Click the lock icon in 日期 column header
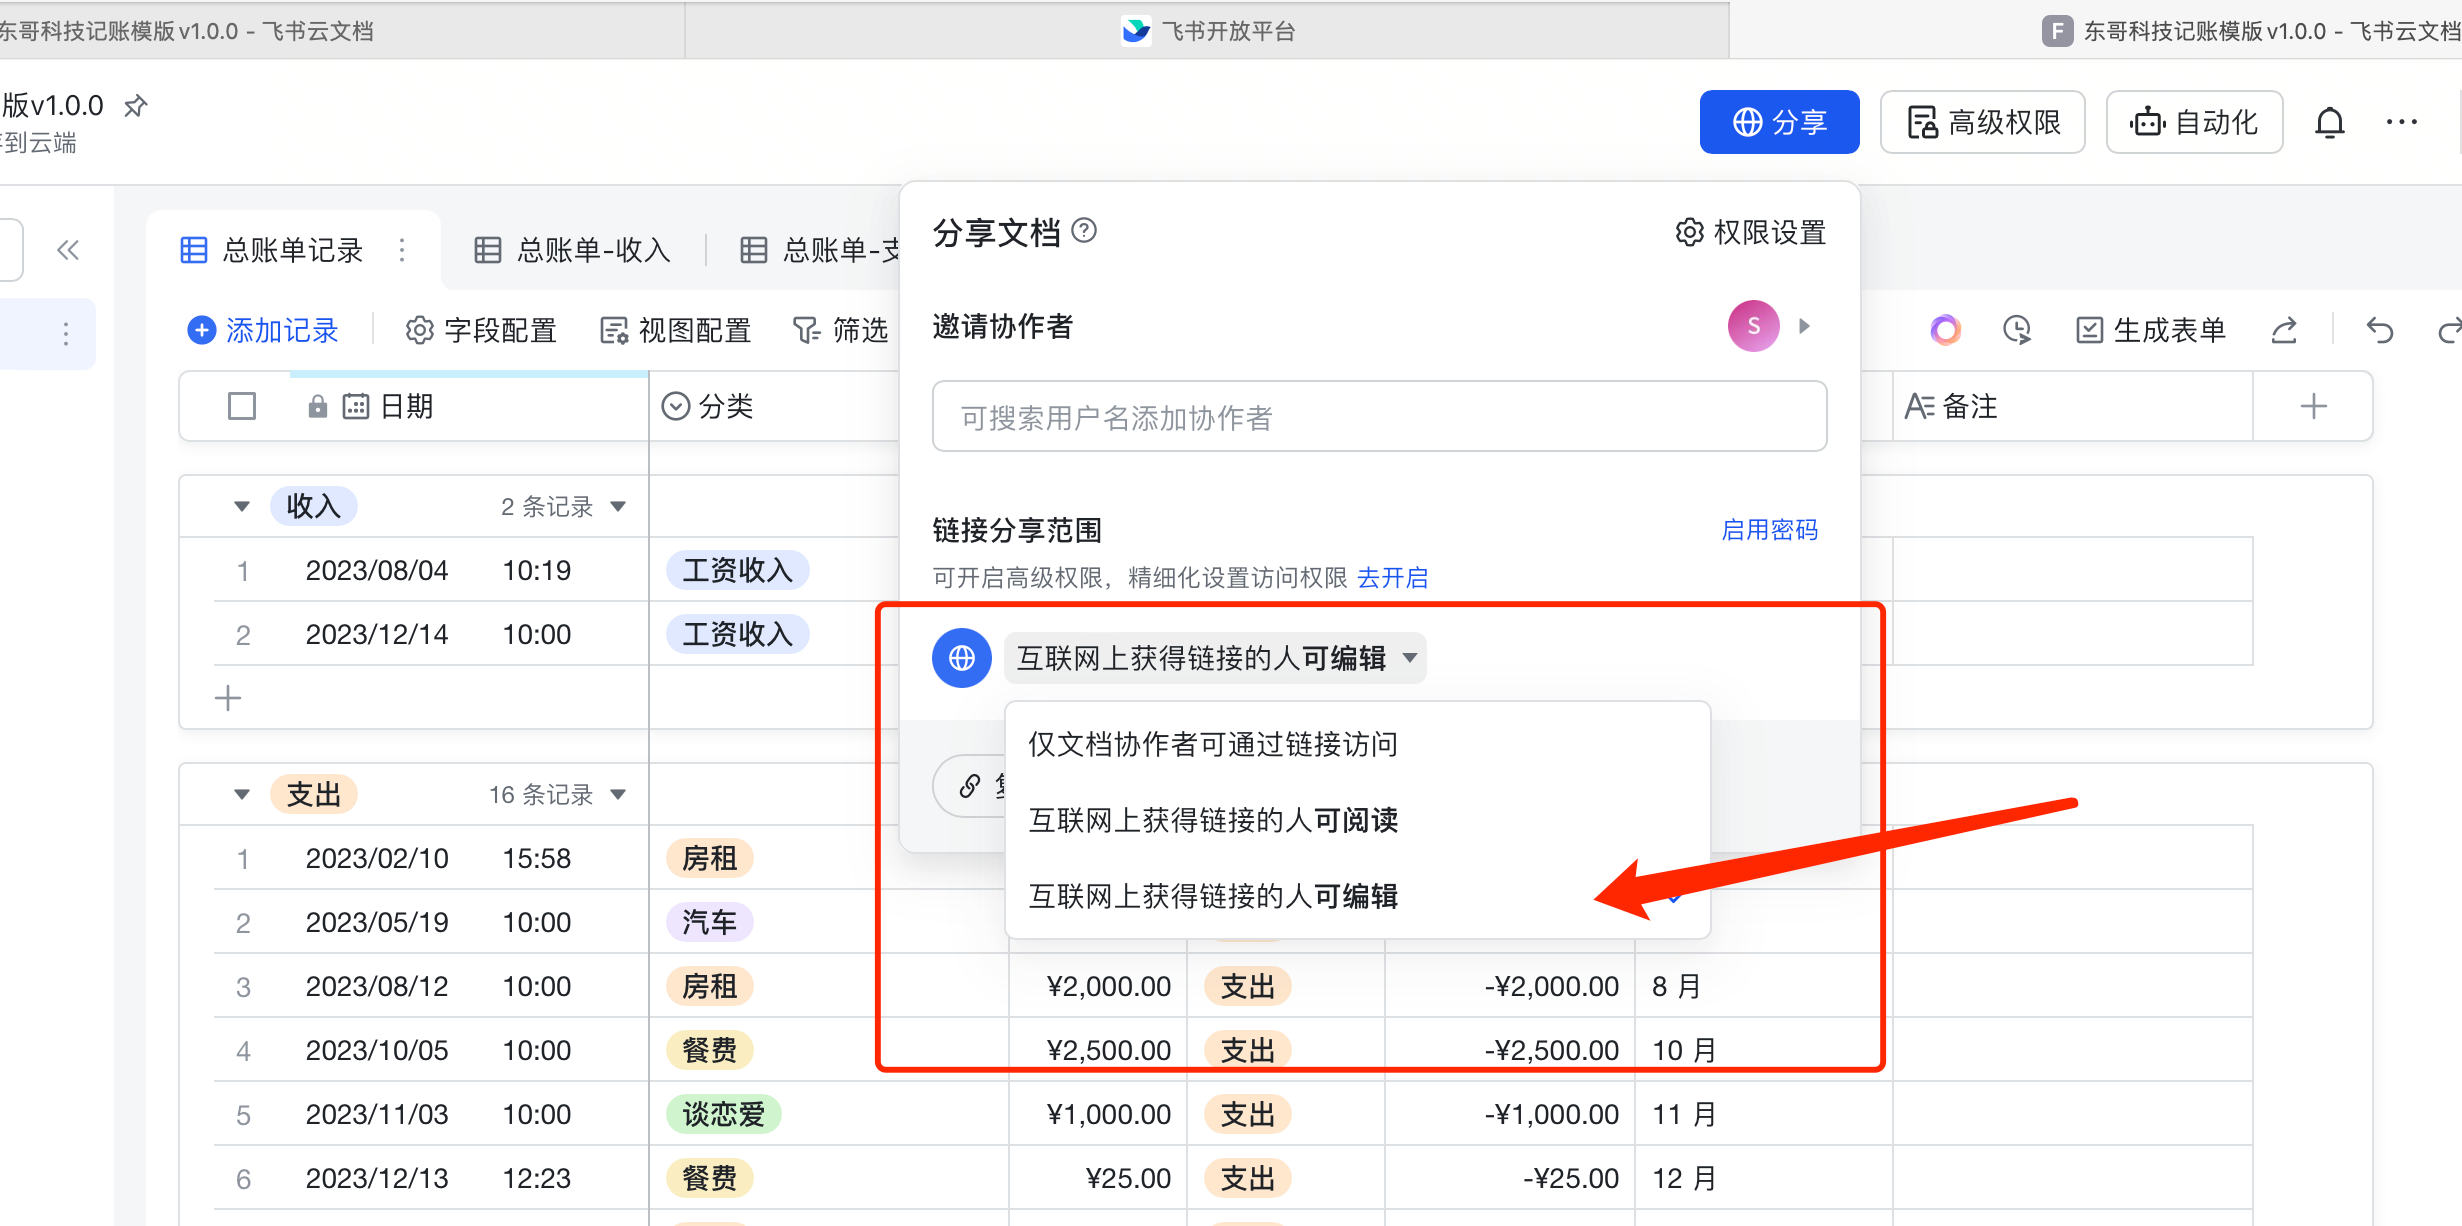Image resolution: width=2462 pixels, height=1226 pixels. tap(318, 406)
